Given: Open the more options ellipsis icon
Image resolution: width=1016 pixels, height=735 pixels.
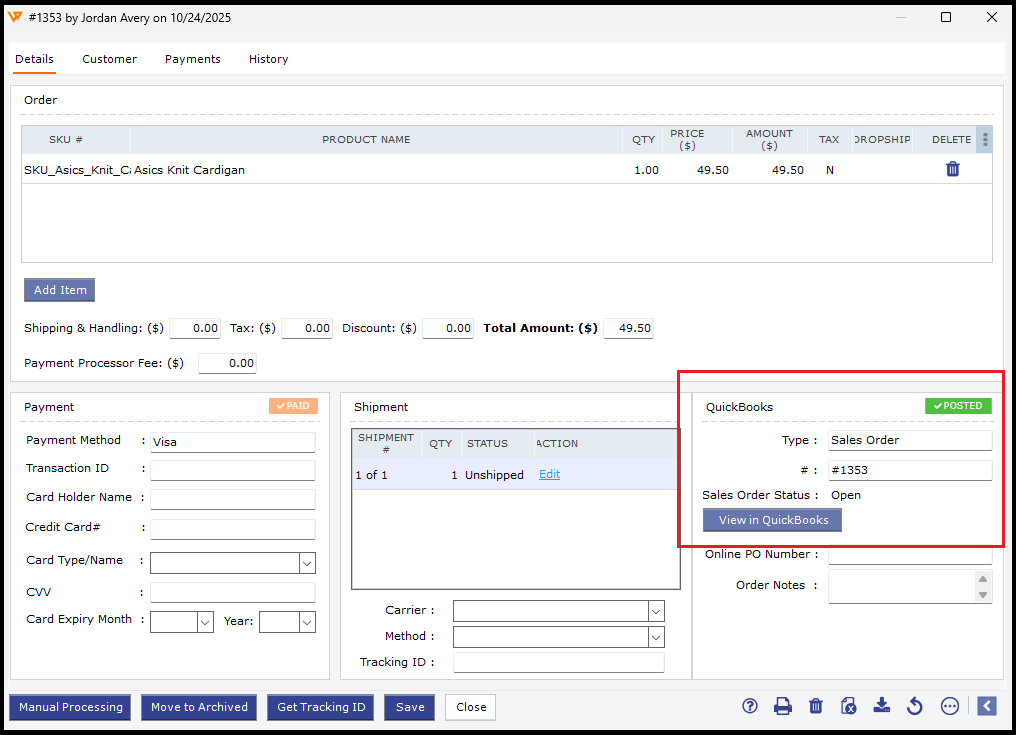Looking at the screenshot, I should point(950,706).
